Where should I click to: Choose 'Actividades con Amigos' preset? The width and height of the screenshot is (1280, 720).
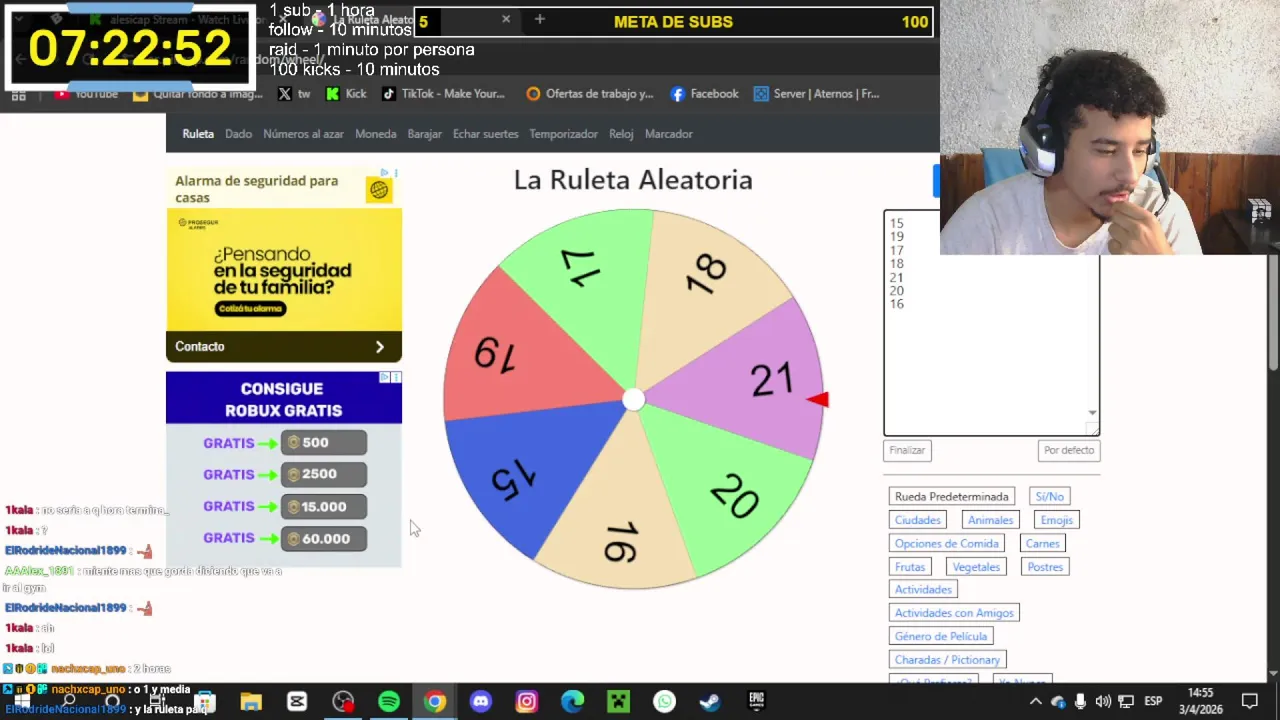(954, 613)
